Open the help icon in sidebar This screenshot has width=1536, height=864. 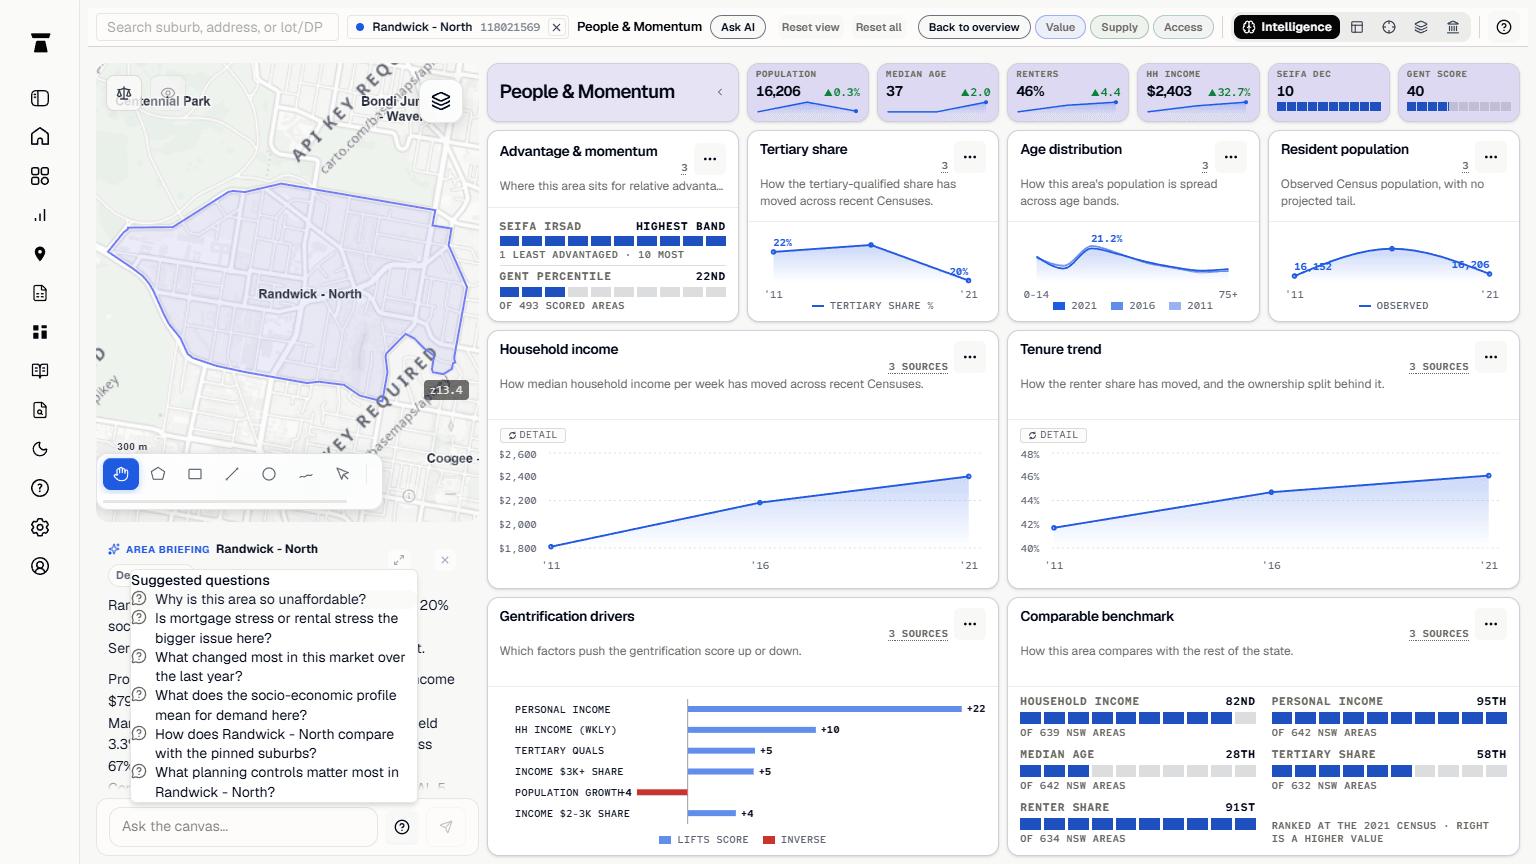click(x=40, y=488)
